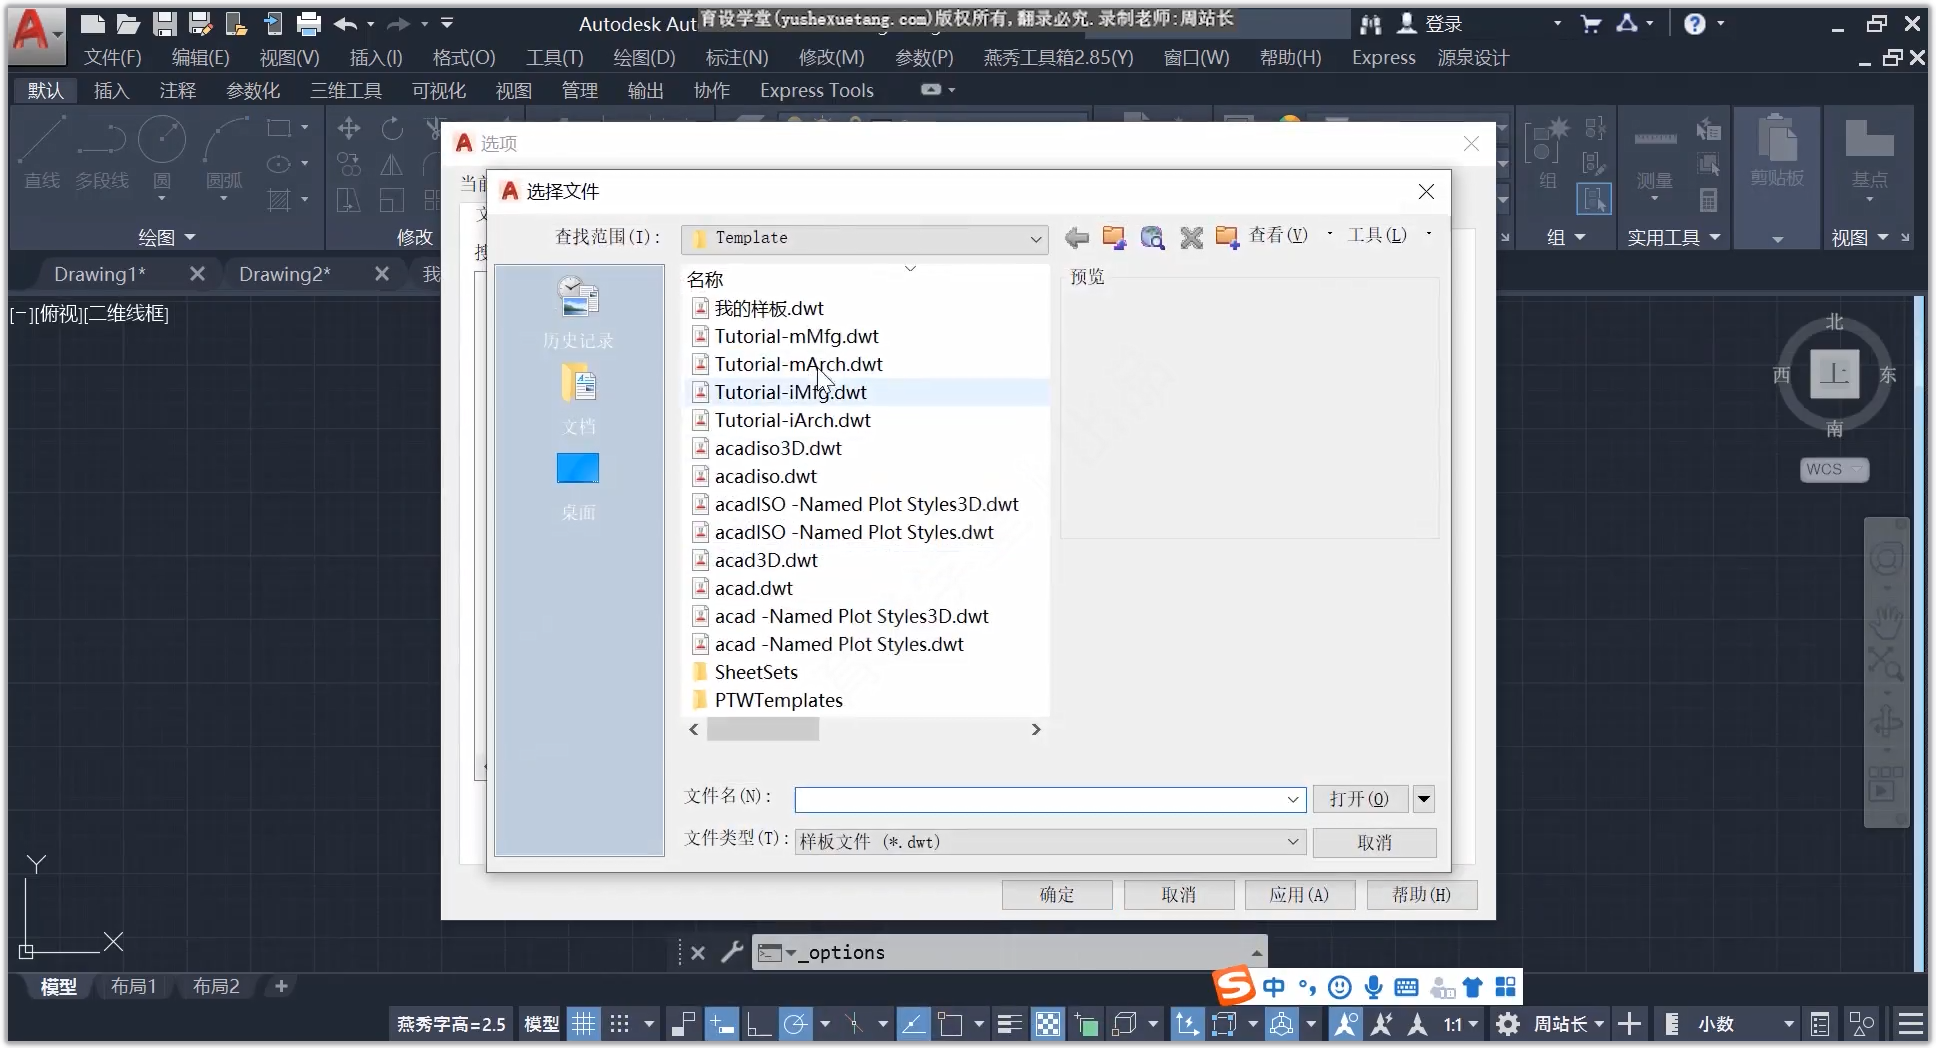Click horizontal scrollbar thumb under file list
The image size is (1936, 1049).
[763, 730]
